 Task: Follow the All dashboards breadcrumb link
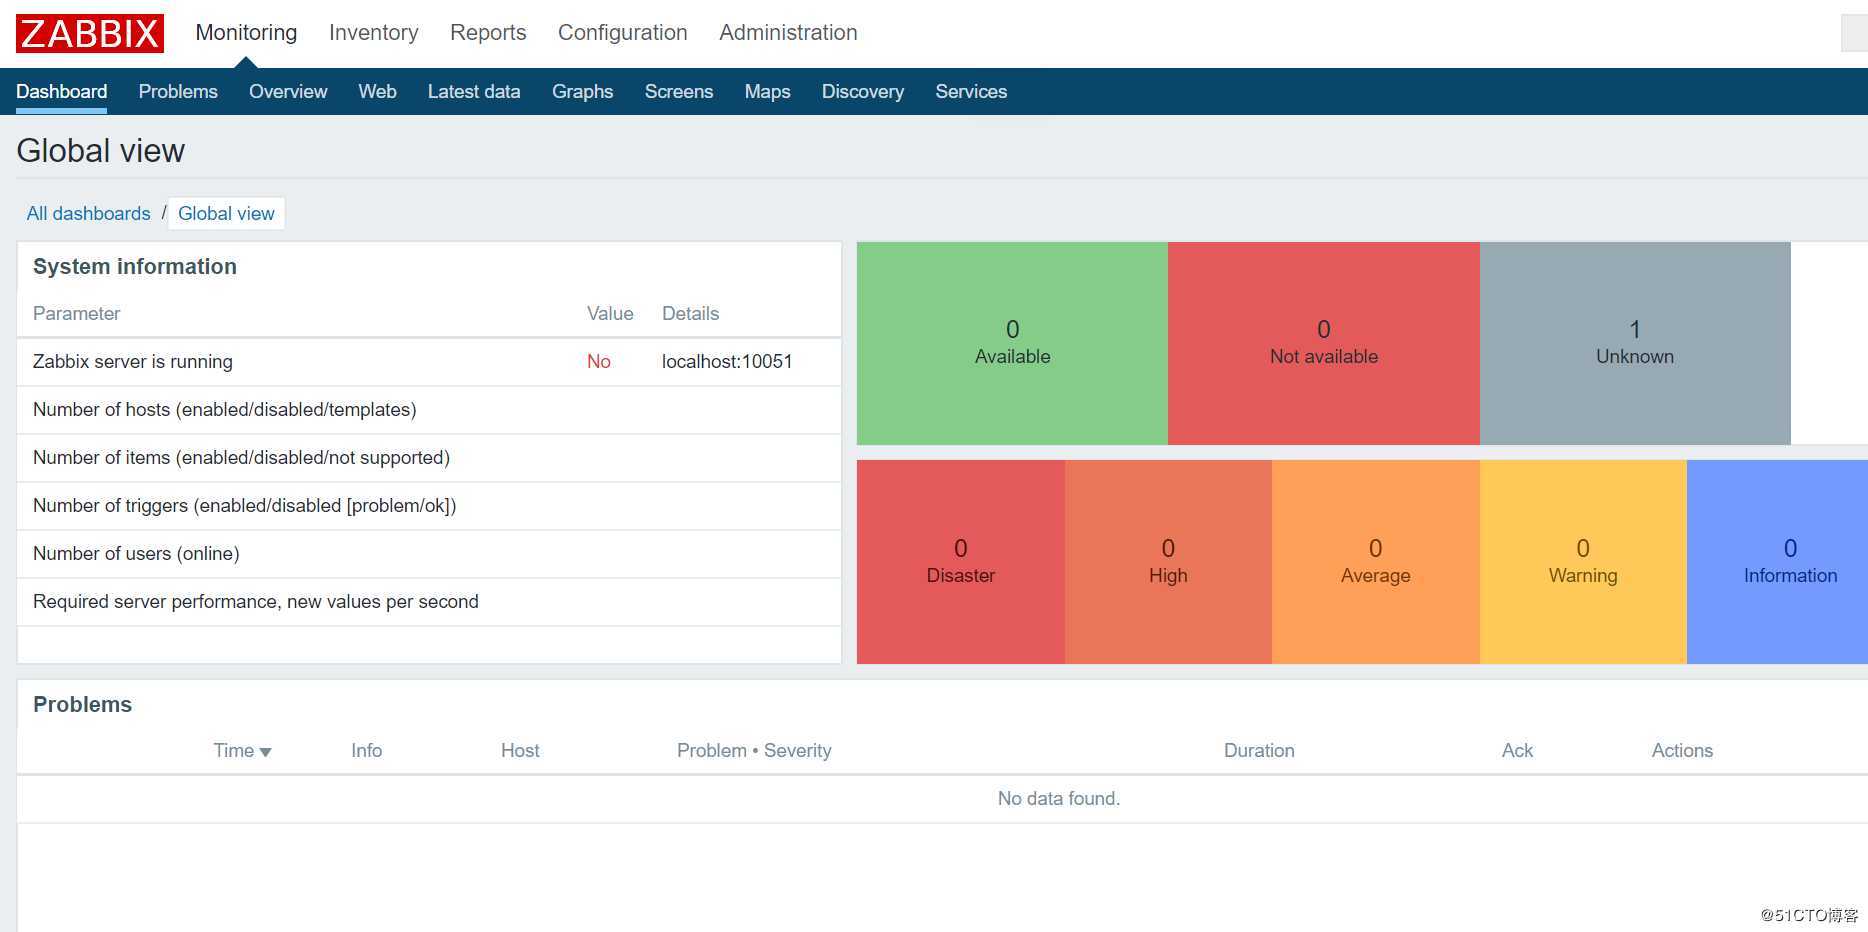coord(88,213)
